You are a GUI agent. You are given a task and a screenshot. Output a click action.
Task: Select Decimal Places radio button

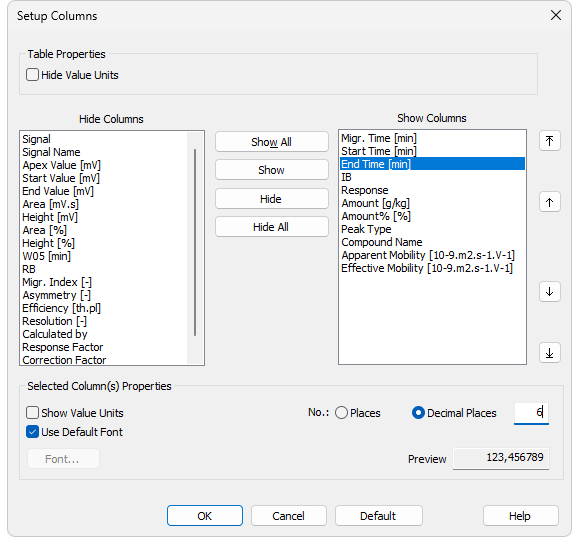[x=418, y=413]
